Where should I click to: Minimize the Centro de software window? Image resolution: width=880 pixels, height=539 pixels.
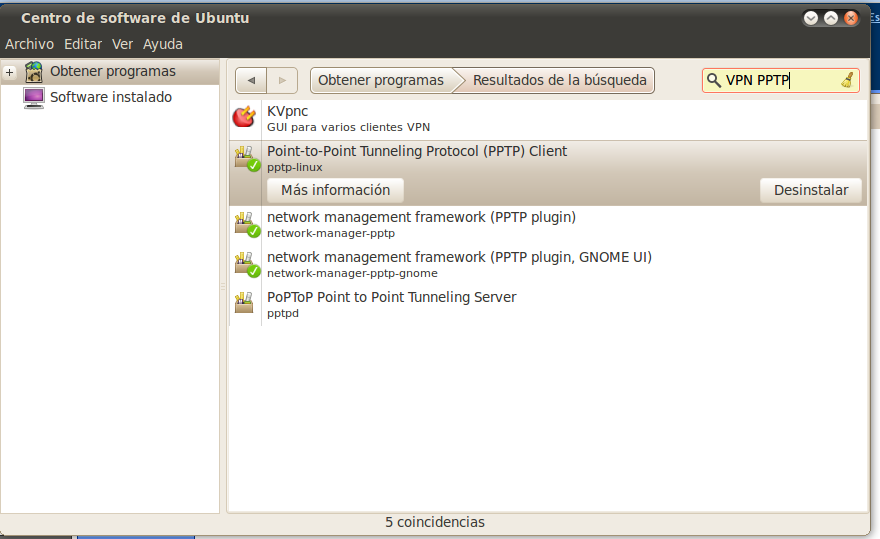click(x=811, y=19)
